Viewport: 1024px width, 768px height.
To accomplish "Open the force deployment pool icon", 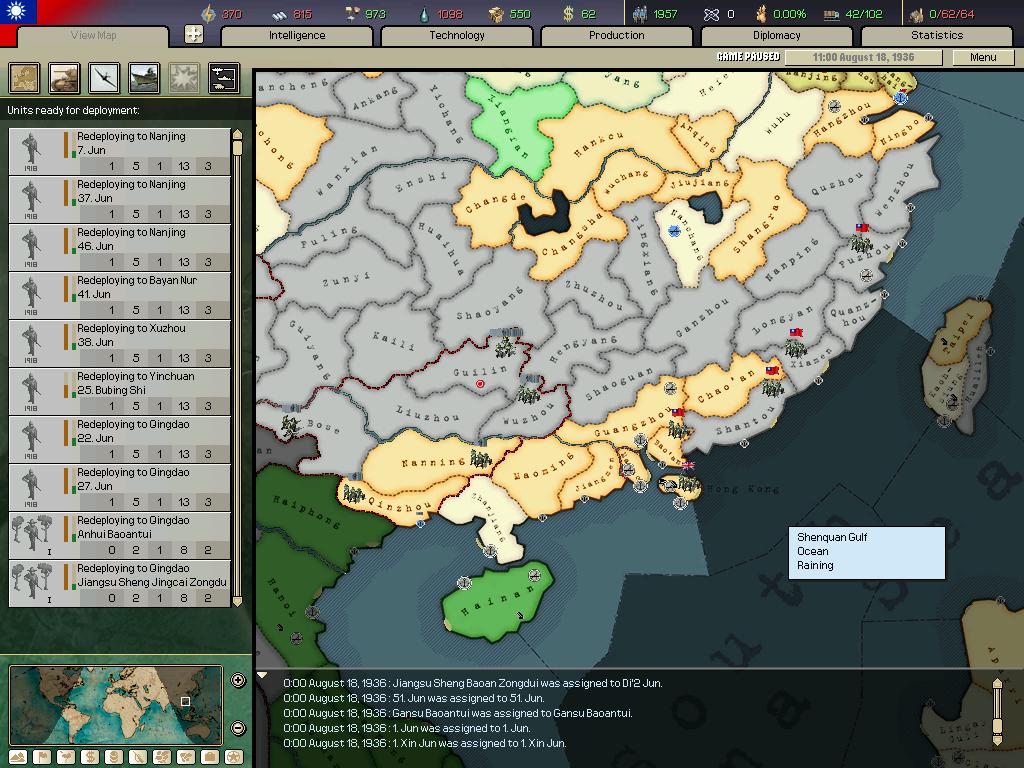I will (x=223, y=78).
